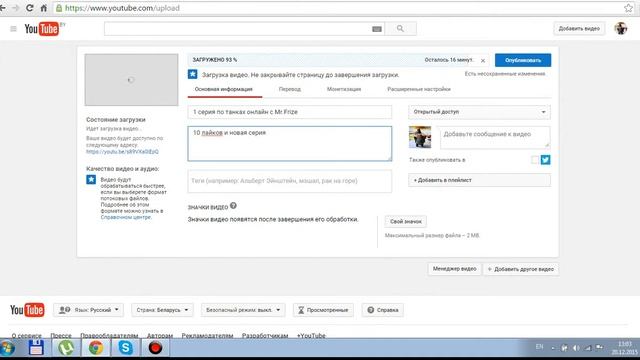Open Менеджер видео button
The width and height of the screenshot is (640, 360).
[454, 269]
